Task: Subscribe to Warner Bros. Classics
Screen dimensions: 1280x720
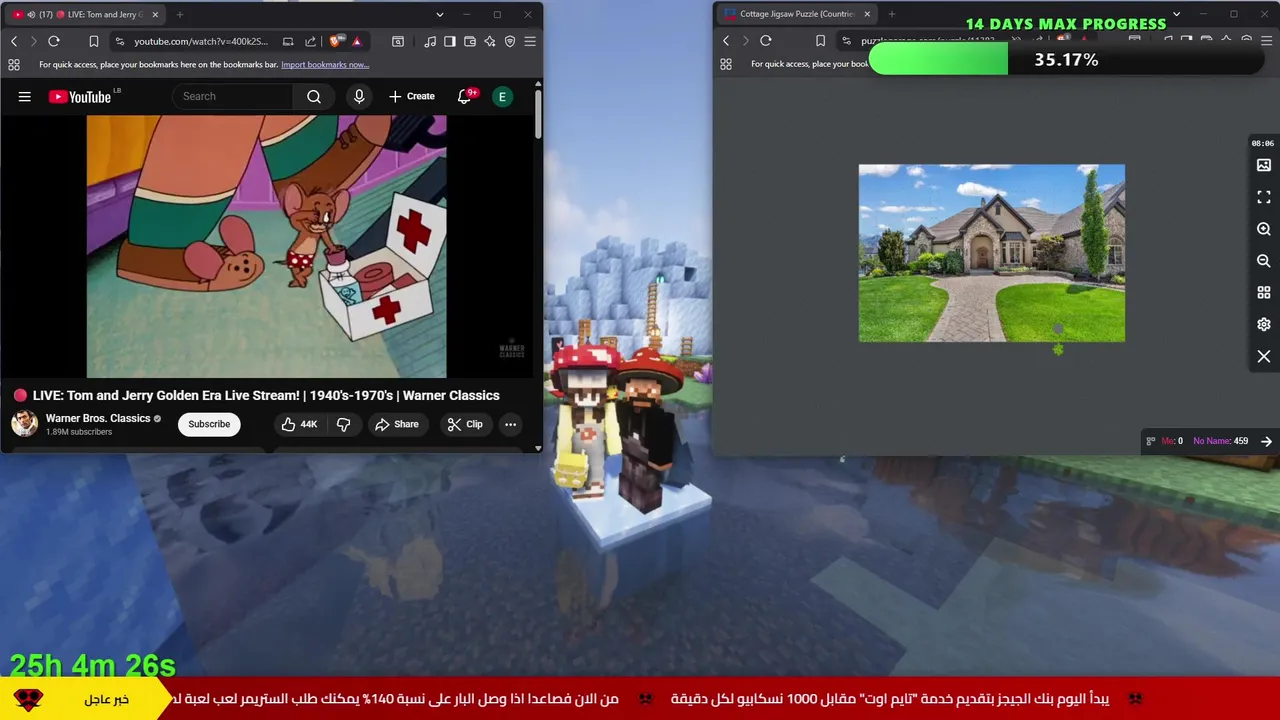Action: 209,424
